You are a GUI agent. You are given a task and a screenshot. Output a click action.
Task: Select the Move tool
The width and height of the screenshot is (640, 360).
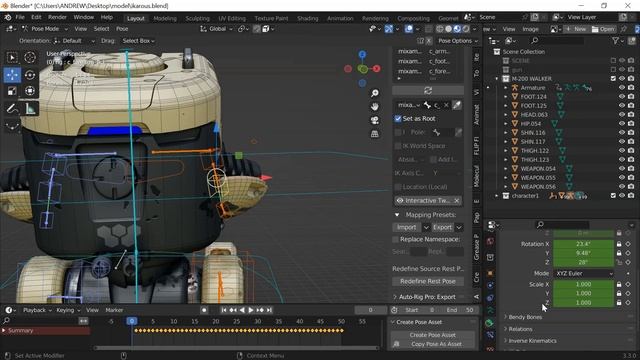12,75
